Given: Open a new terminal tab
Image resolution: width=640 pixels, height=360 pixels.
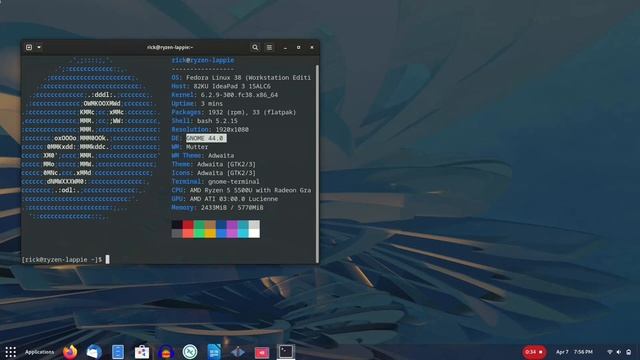Looking at the screenshot, I should (29, 47).
